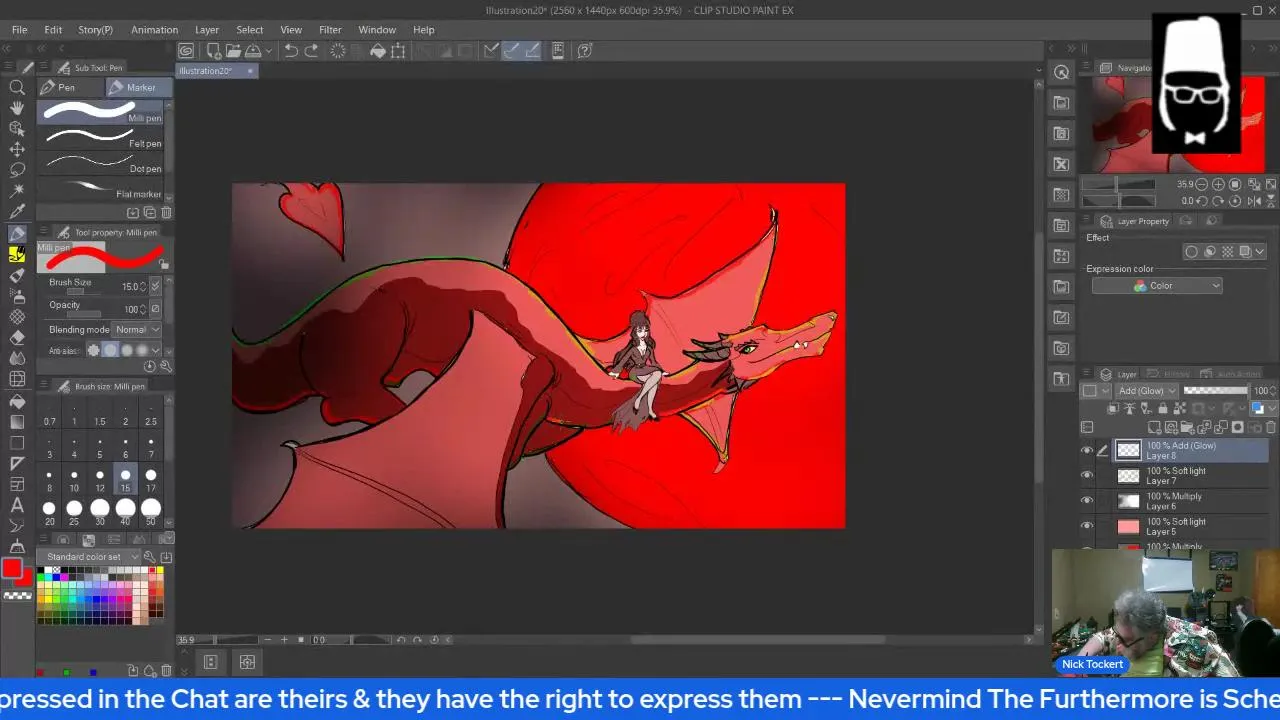Image resolution: width=1280 pixels, height=720 pixels.
Task: Open layer blend mode Add (Glow) dropdown
Action: pyautogui.click(x=1147, y=391)
